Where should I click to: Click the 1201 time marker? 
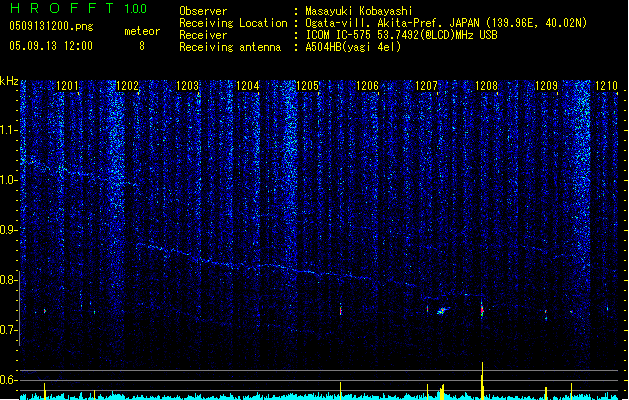(67, 85)
